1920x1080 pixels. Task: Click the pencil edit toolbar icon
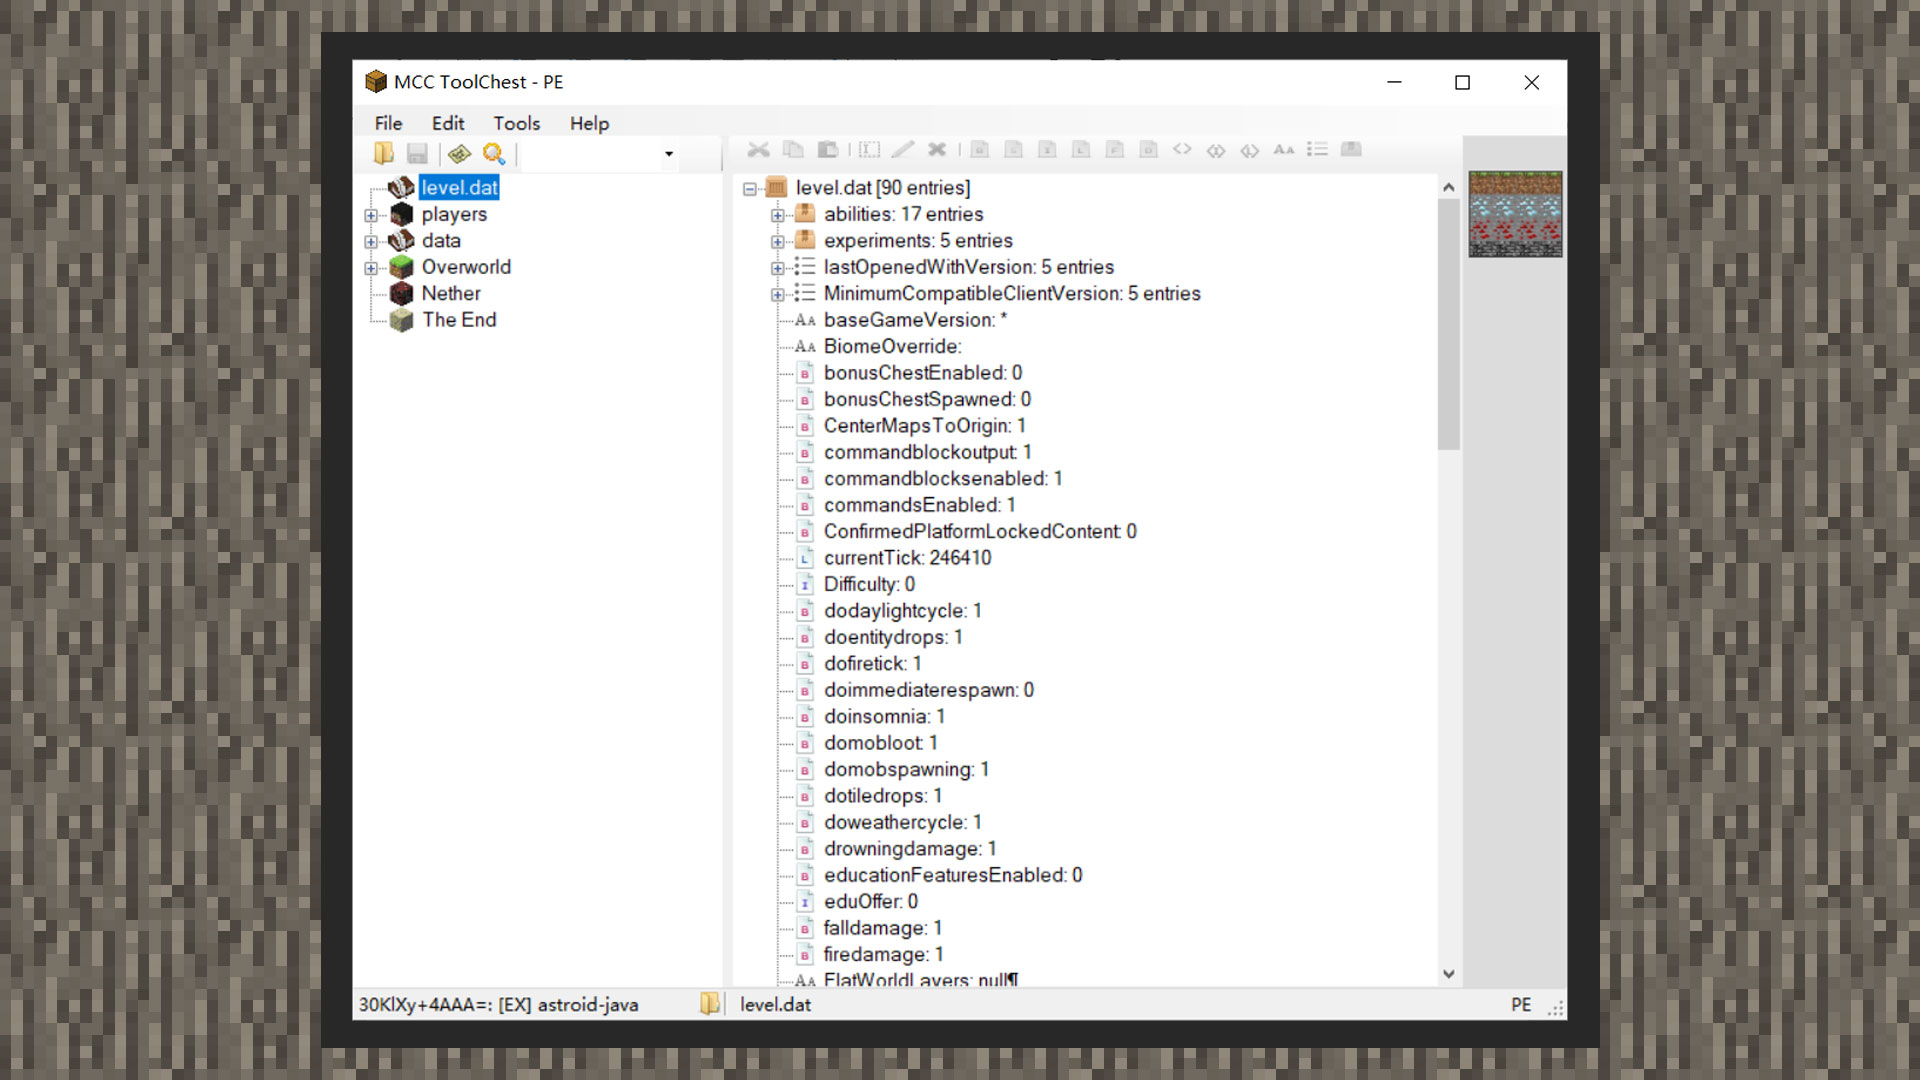coord(902,149)
